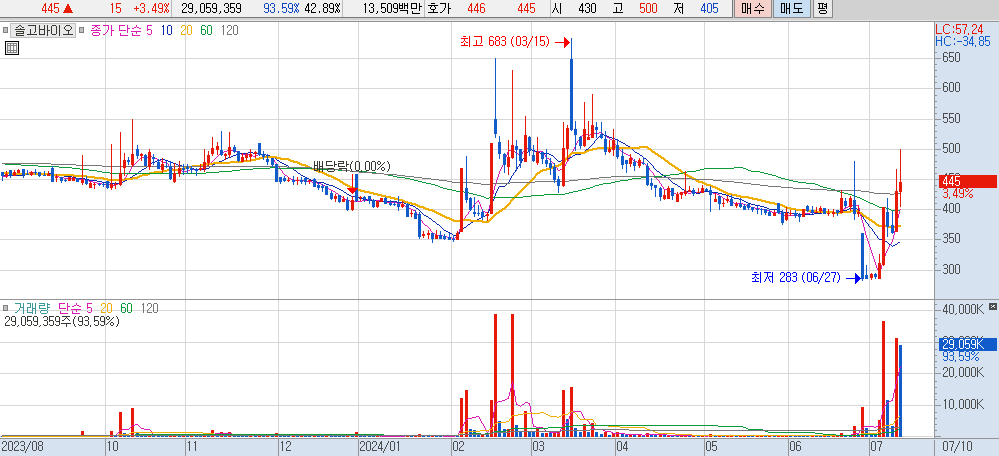999x456 pixels.
Task: Select the blue 10-day moving average legend
Action: [167, 30]
